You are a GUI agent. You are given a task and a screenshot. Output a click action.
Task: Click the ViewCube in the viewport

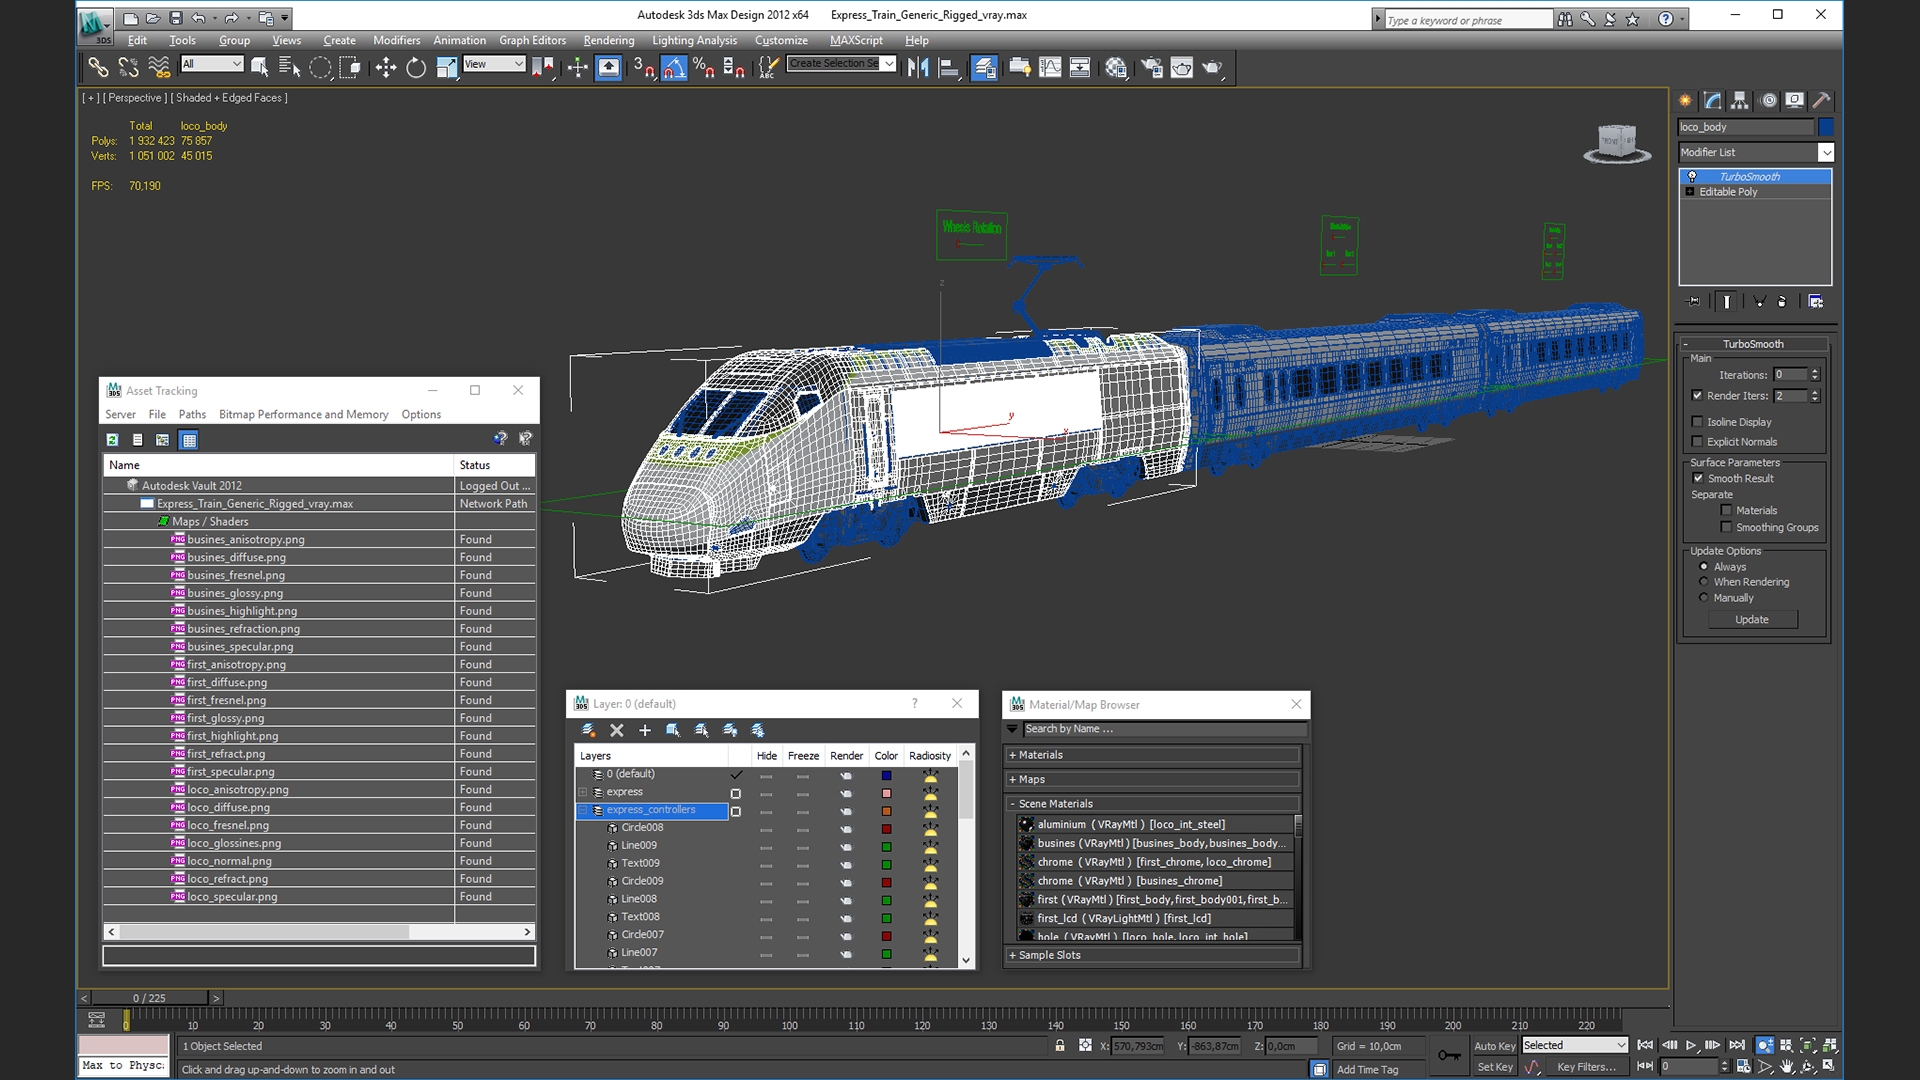point(1617,143)
